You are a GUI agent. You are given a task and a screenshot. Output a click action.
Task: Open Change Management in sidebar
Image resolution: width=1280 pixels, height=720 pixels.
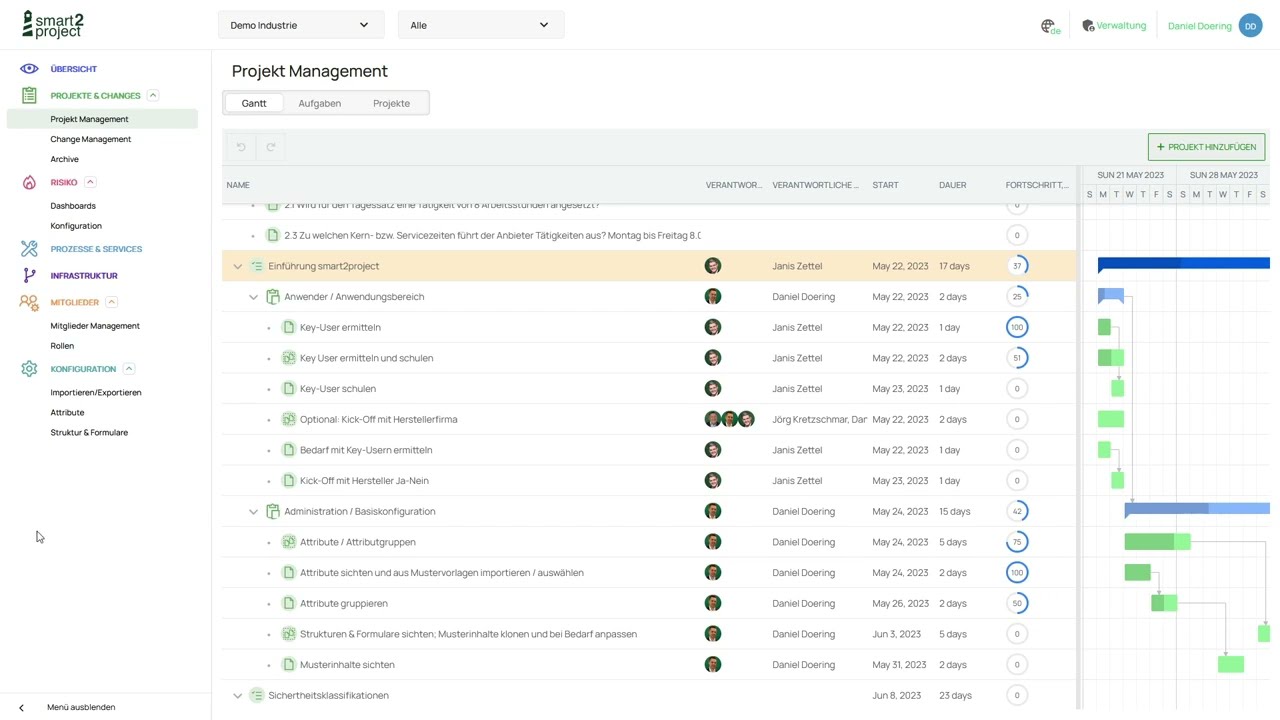[x=91, y=139]
